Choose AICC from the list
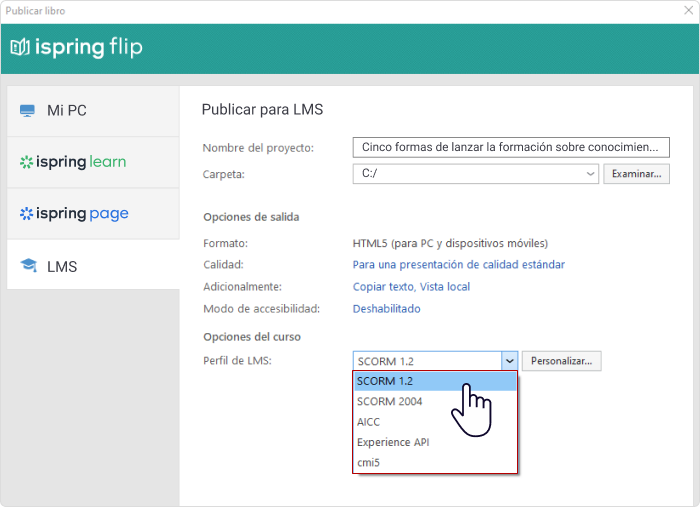Viewport: 700px width, 507px height. click(435, 422)
